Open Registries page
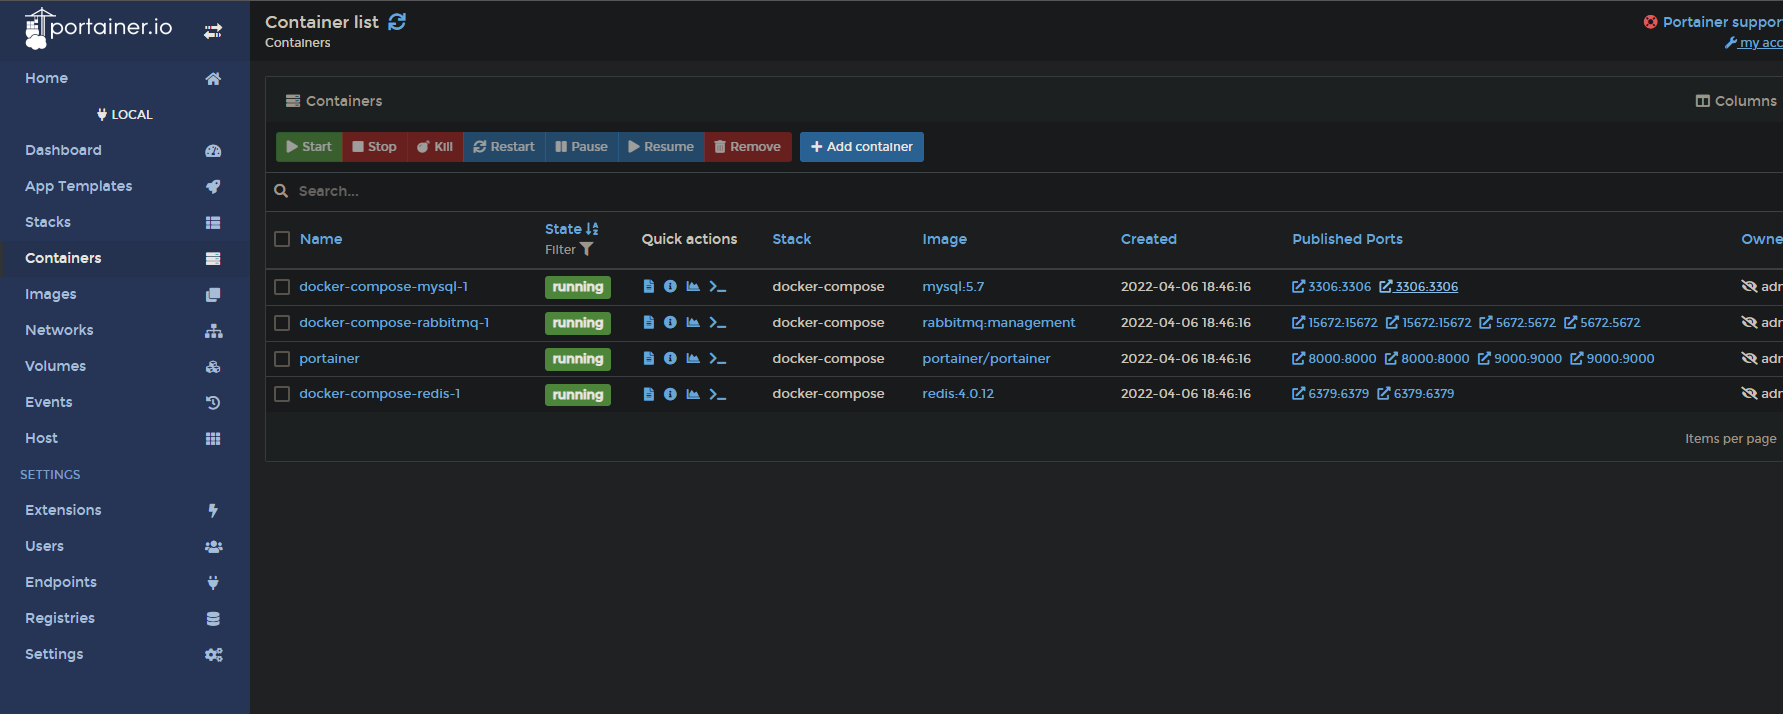This screenshot has height=714, width=1783. [x=125, y=618]
